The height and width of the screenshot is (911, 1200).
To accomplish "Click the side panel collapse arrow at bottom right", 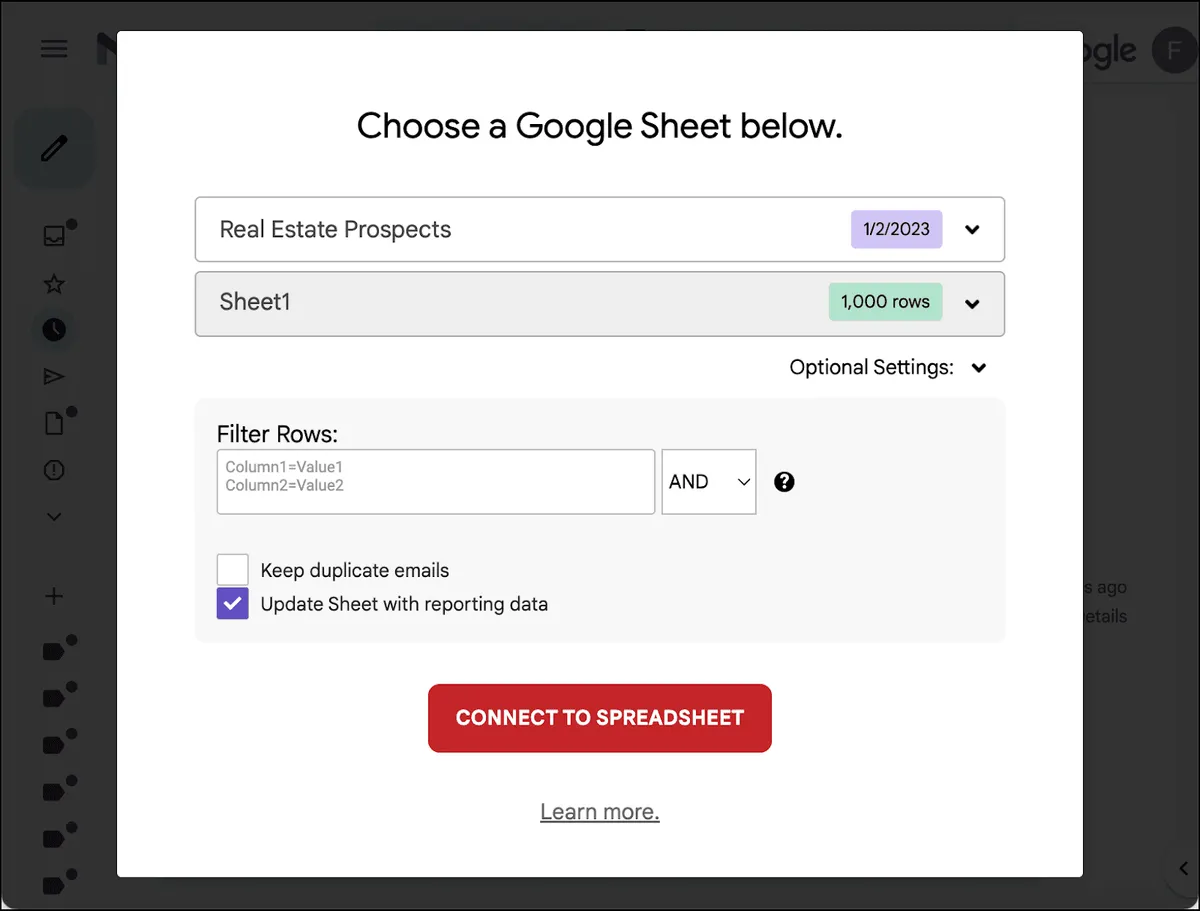I will (1183, 868).
